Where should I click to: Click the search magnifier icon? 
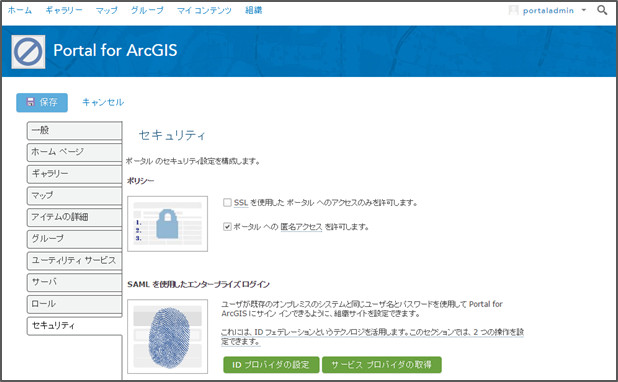[x=602, y=10]
